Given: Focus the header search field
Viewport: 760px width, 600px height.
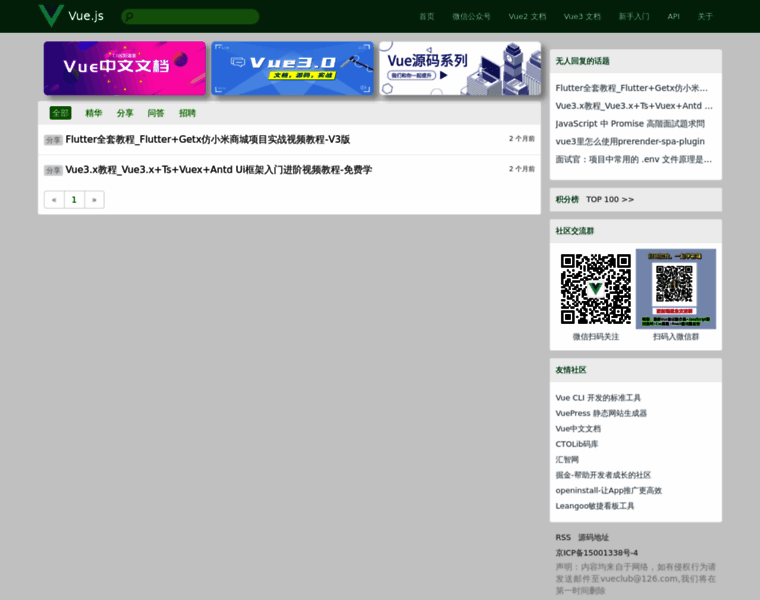Looking at the screenshot, I should [x=190, y=16].
